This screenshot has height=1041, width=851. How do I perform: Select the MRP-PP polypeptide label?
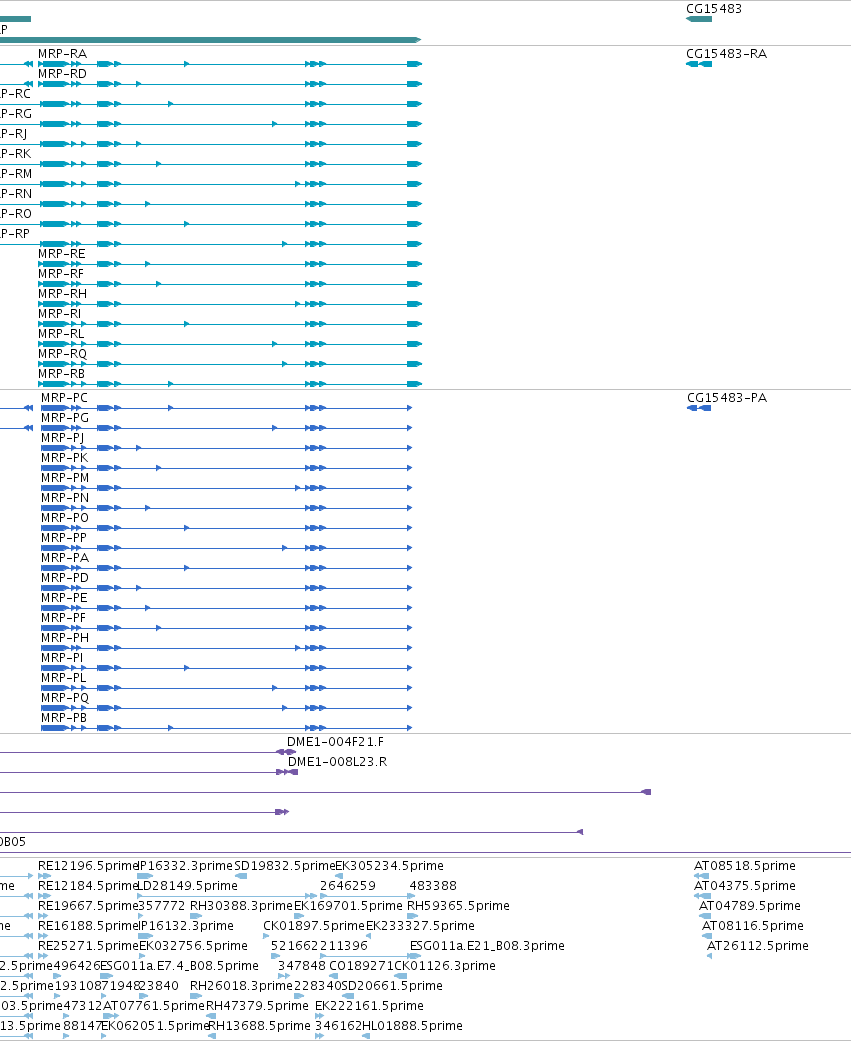point(64,537)
